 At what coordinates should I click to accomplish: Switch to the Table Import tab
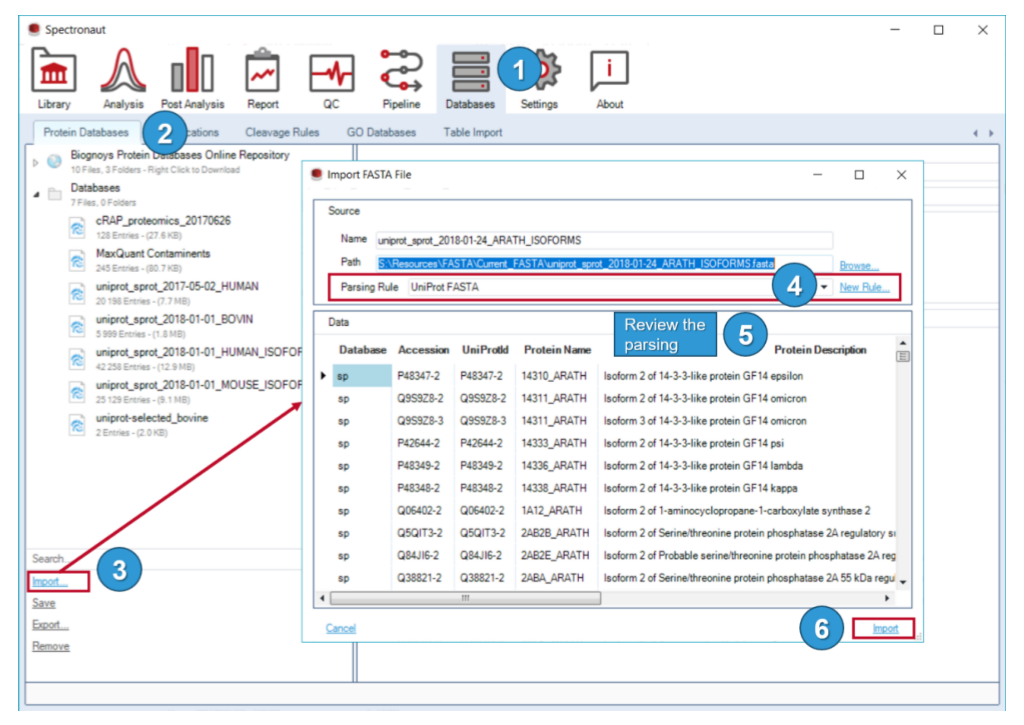pyautogui.click(x=473, y=132)
